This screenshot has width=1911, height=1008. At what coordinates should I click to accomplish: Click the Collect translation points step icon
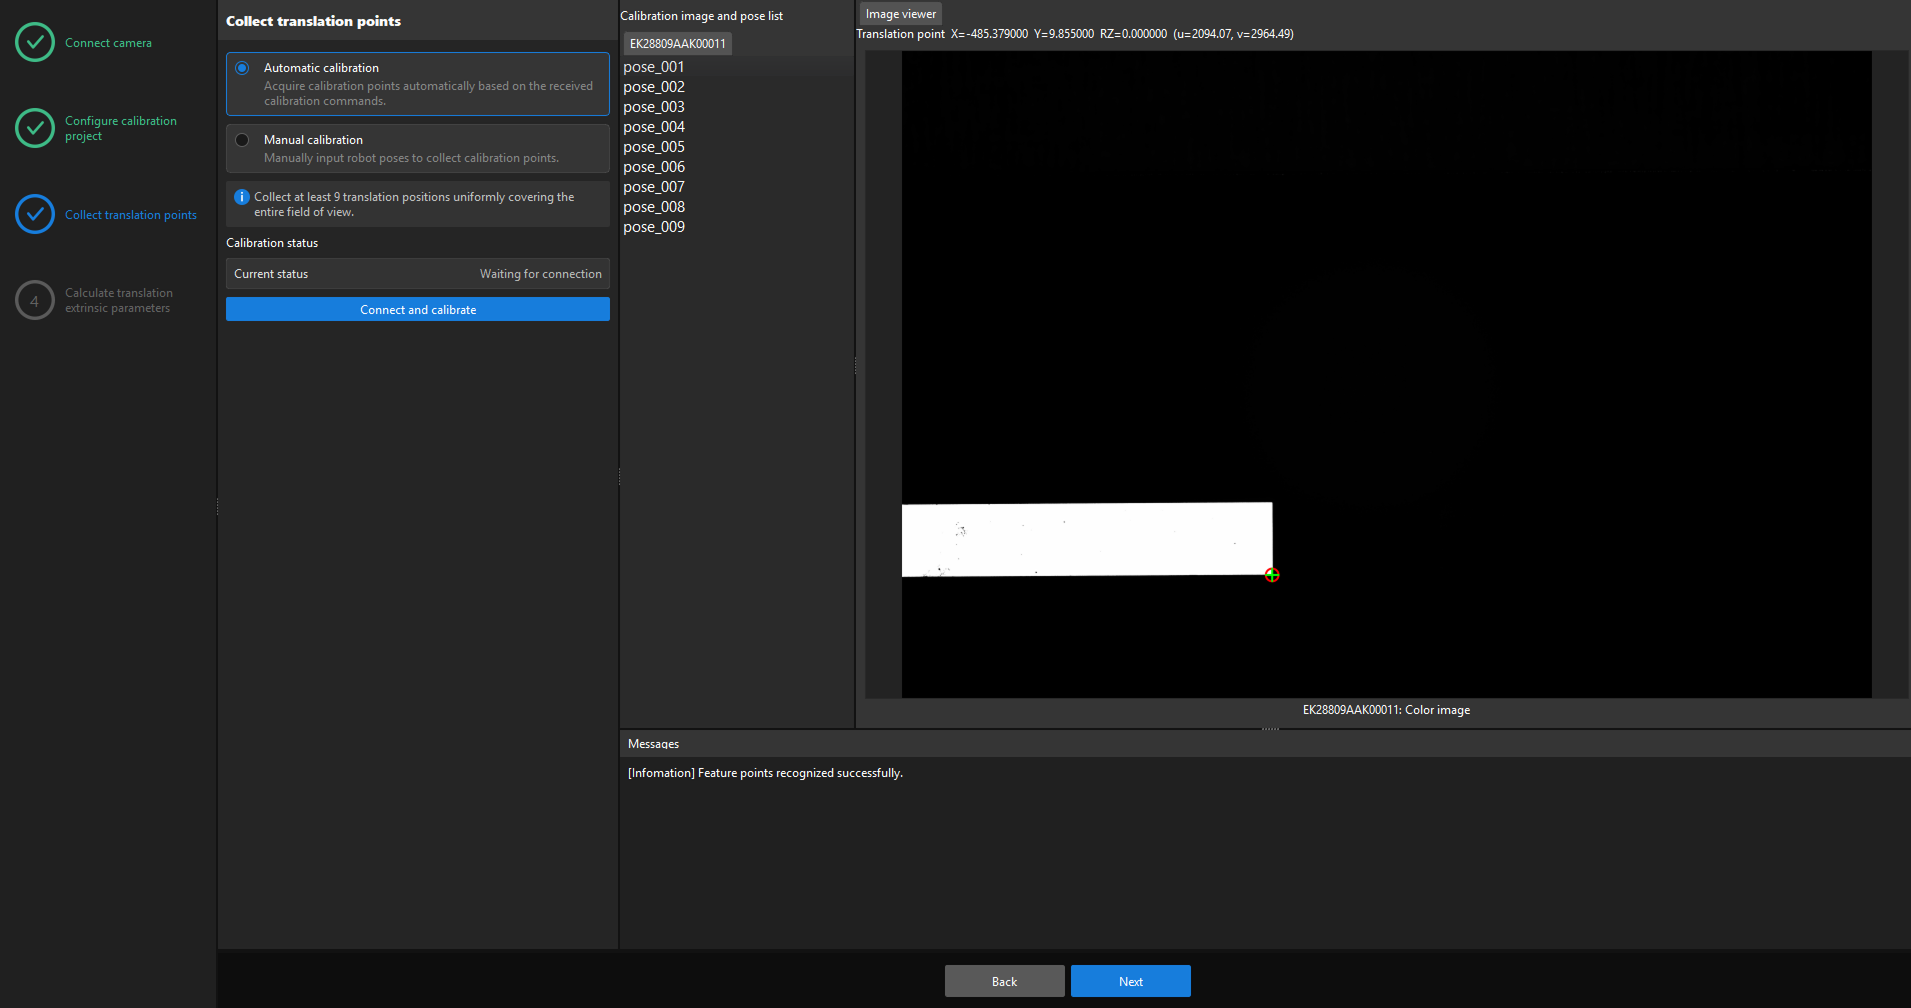coord(35,214)
